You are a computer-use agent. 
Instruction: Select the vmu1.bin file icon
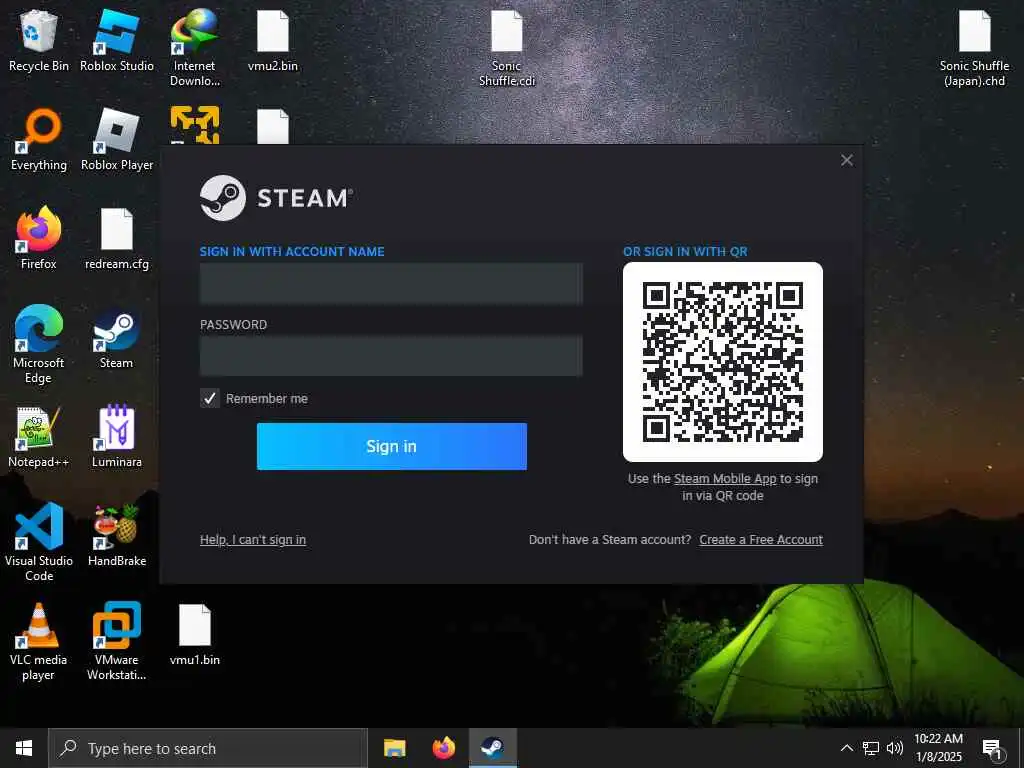(195, 635)
